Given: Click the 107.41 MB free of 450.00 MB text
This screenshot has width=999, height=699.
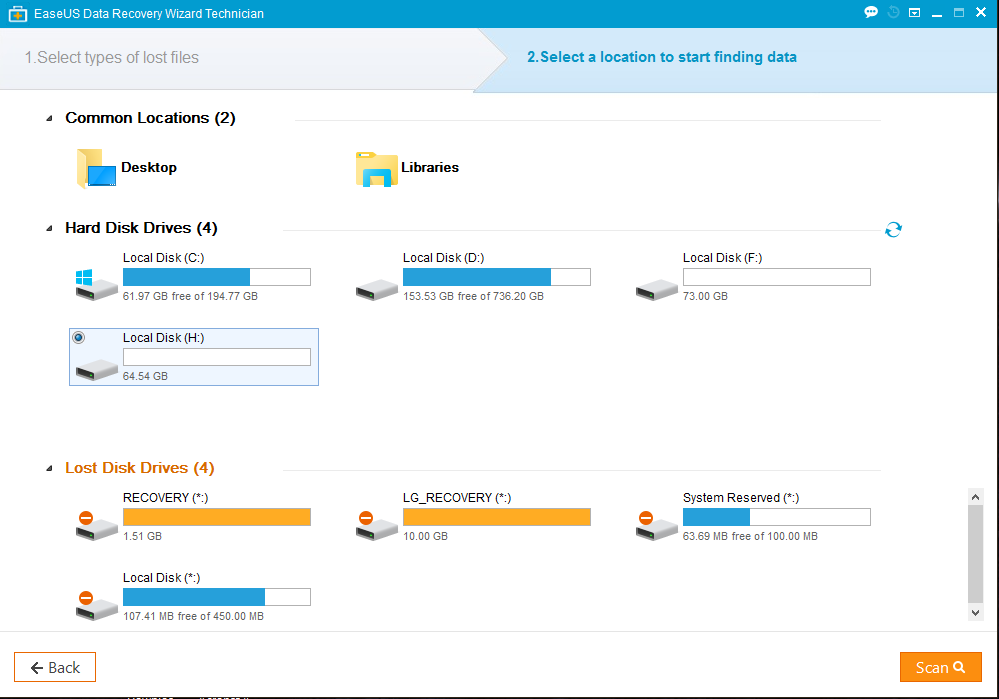Looking at the screenshot, I should pos(193,617).
